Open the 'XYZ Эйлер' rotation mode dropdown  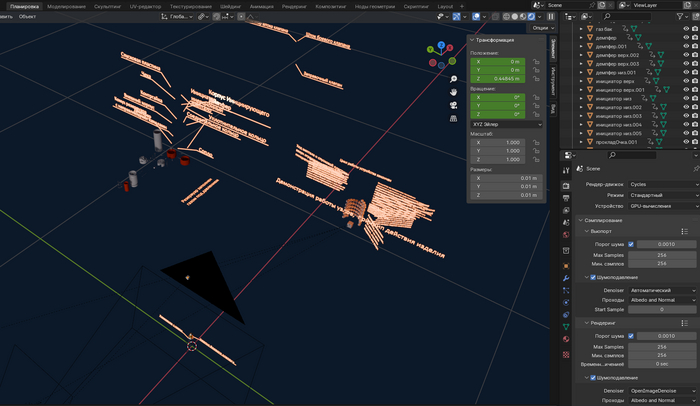(498, 124)
